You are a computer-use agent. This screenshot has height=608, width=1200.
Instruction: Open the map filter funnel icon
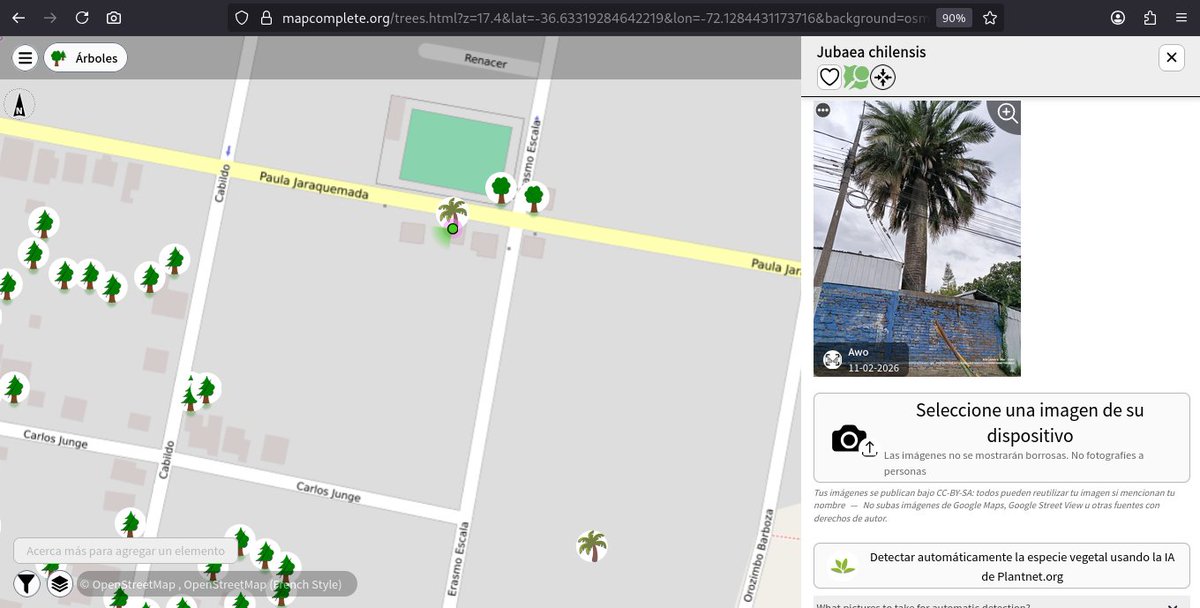(x=27, y=584)
